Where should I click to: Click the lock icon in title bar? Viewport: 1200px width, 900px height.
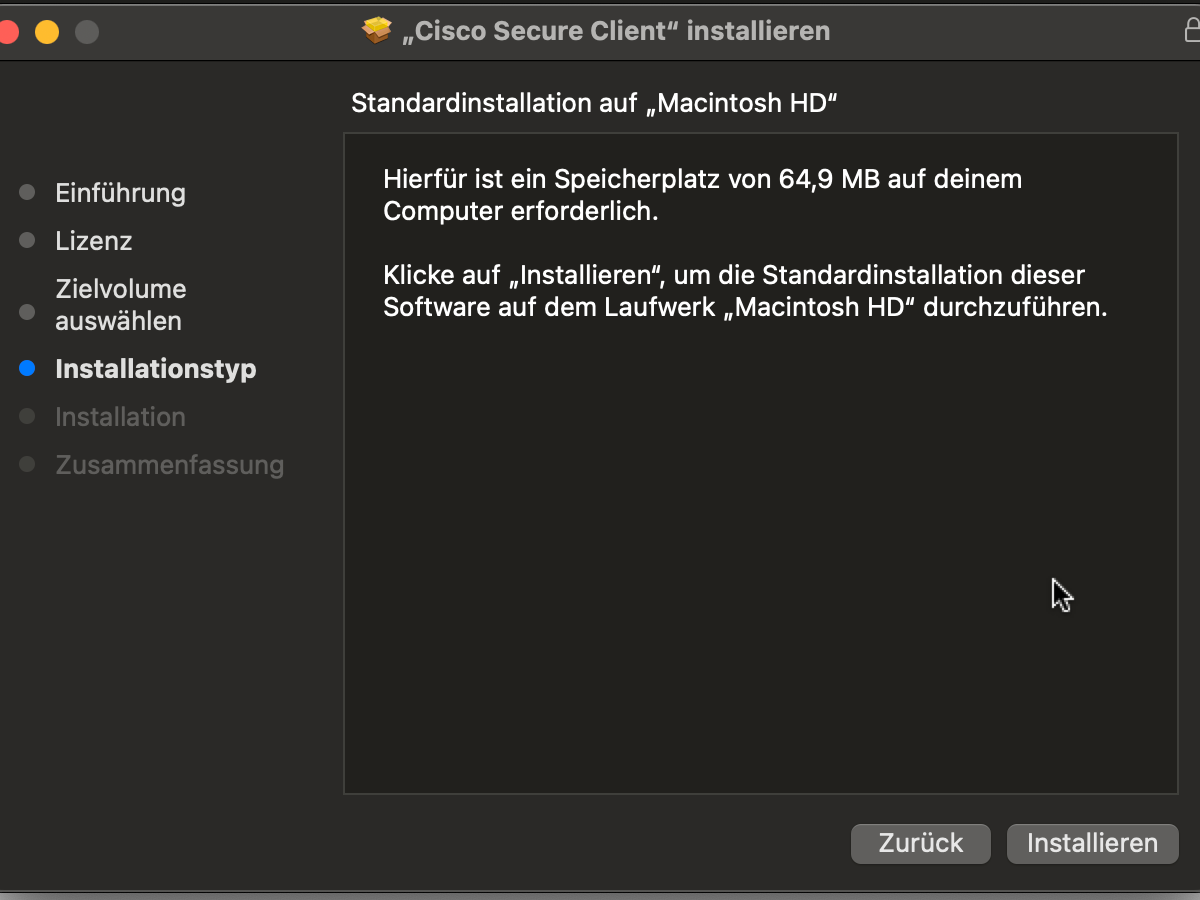1192,31
